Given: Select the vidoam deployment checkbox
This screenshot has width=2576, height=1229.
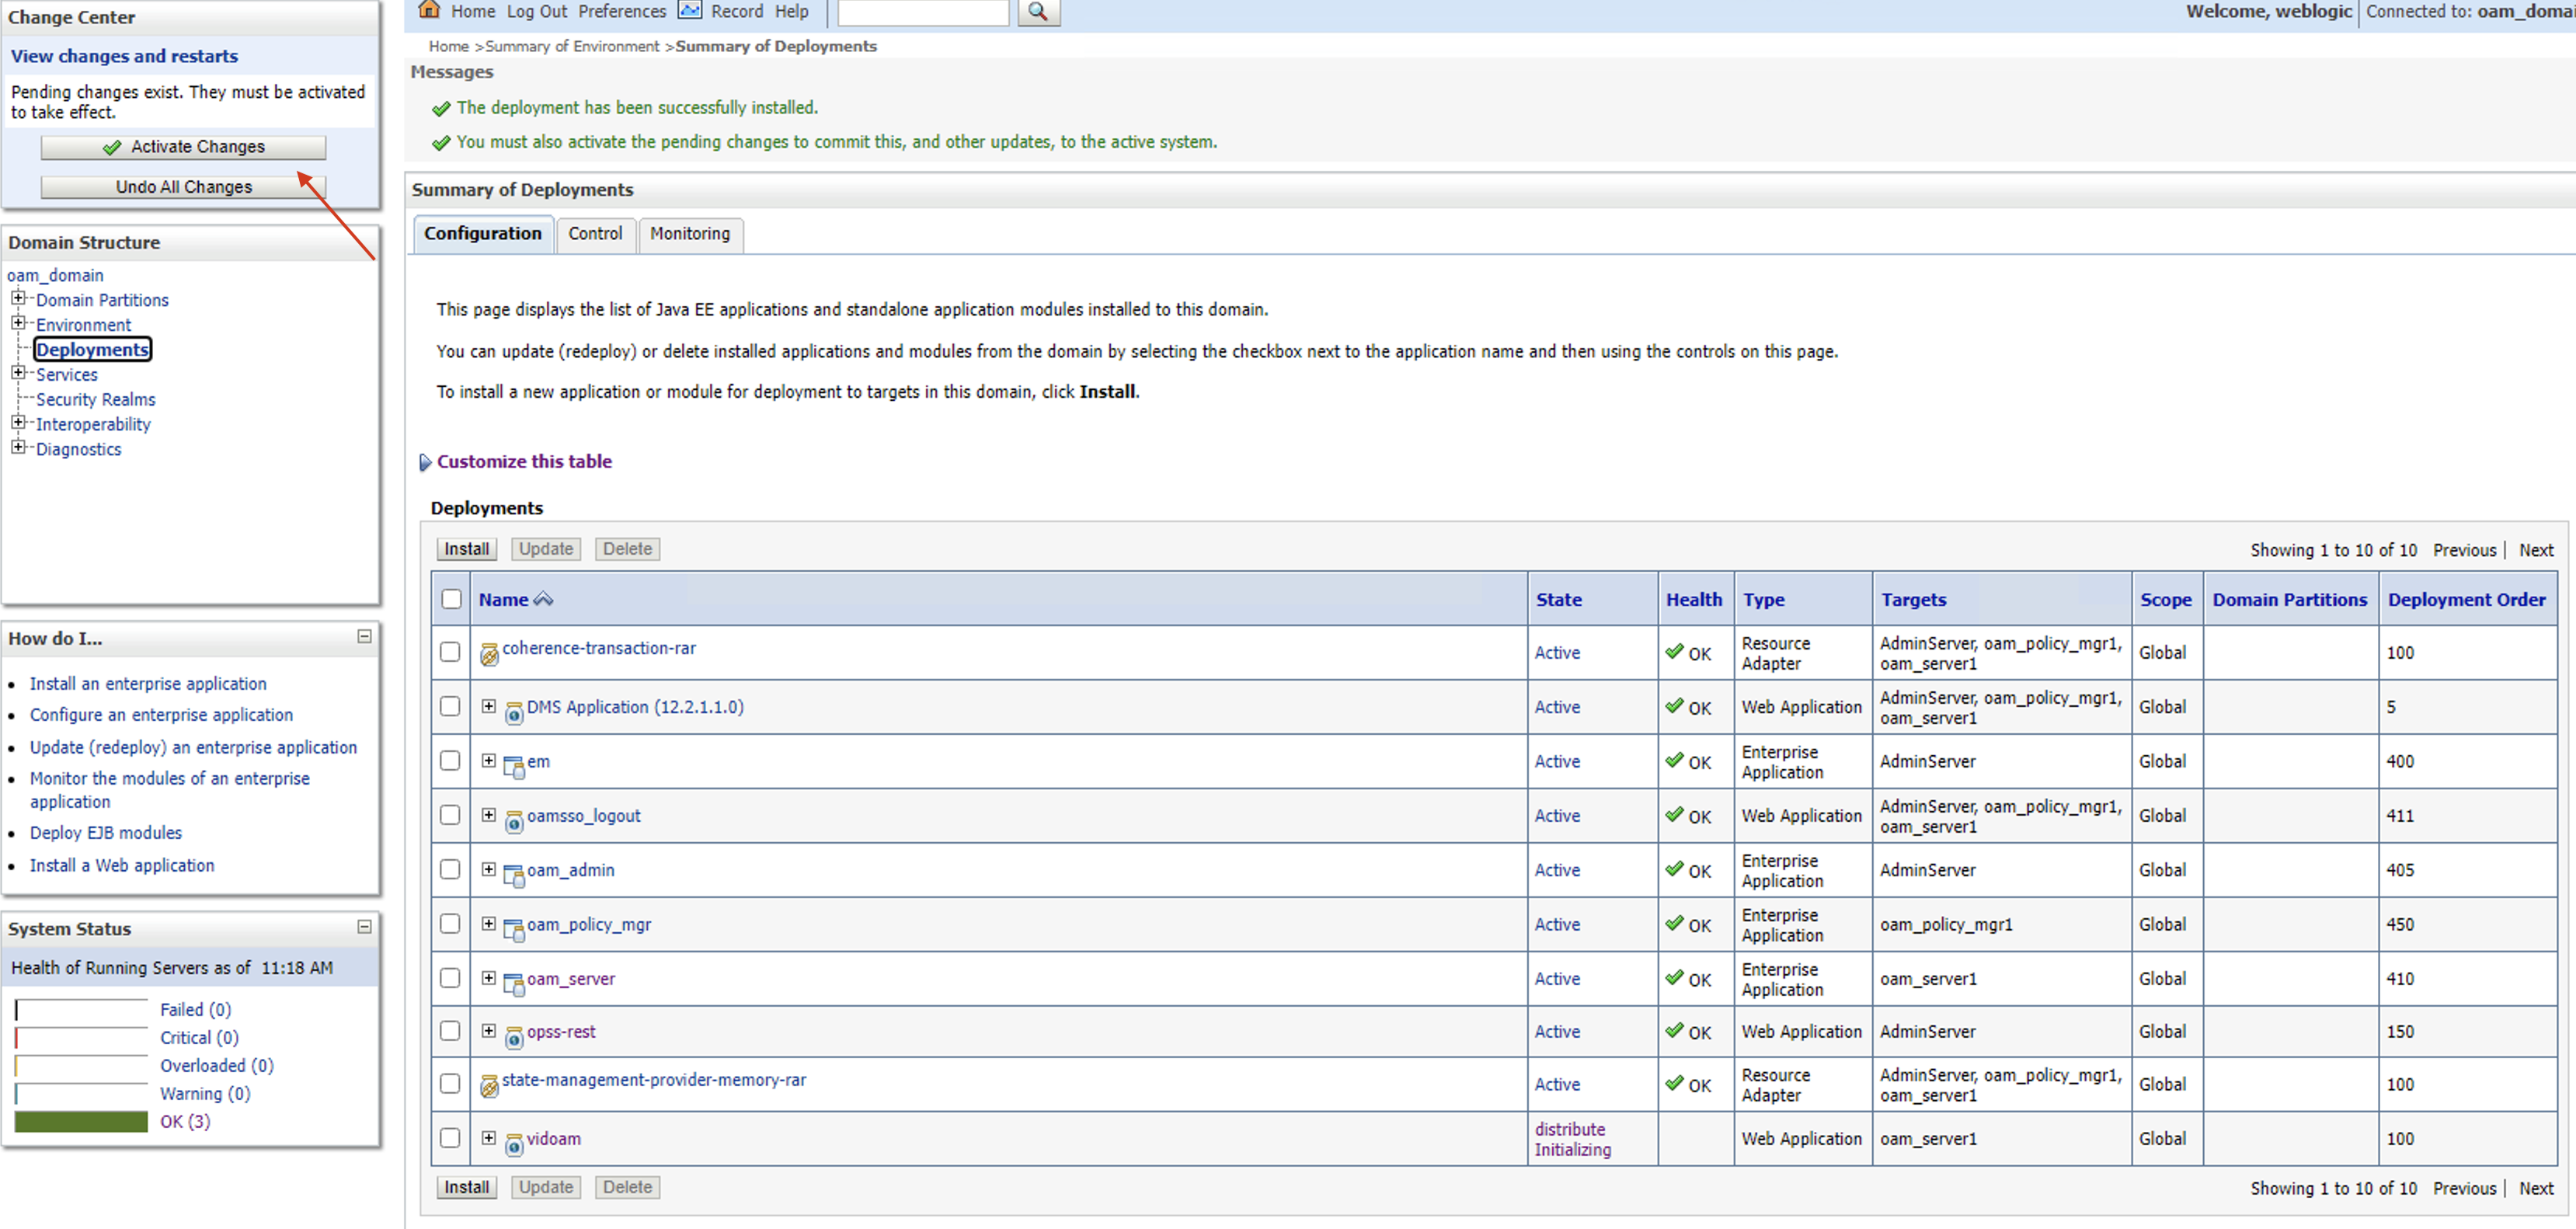Looking at the screenshot, I should tap(450, 1138).
